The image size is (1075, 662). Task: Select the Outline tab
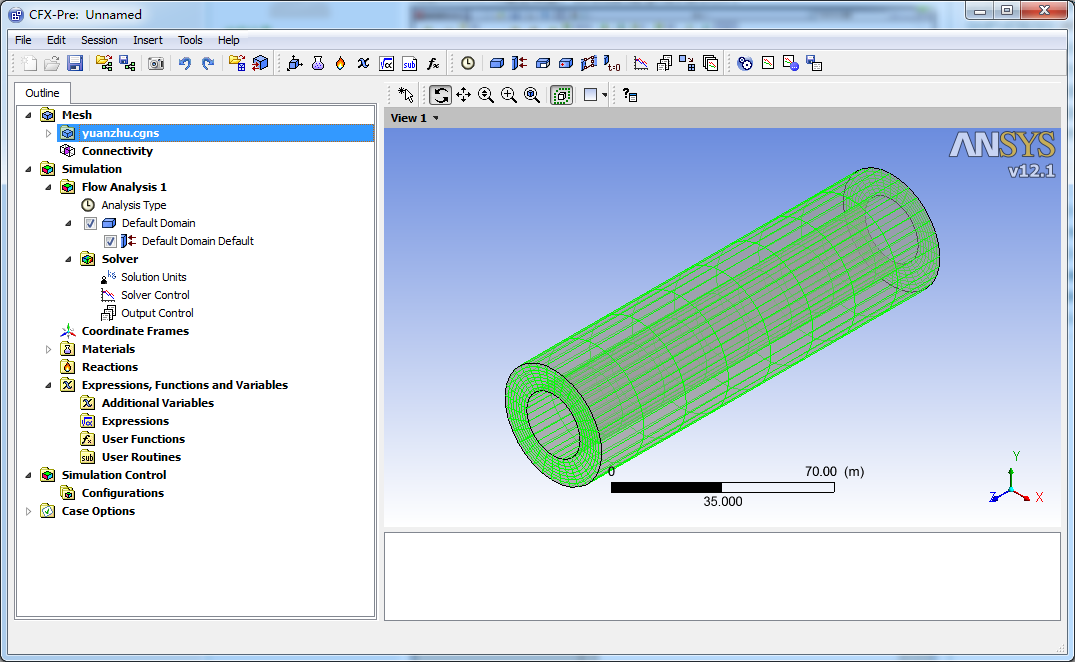coord(43,93)
